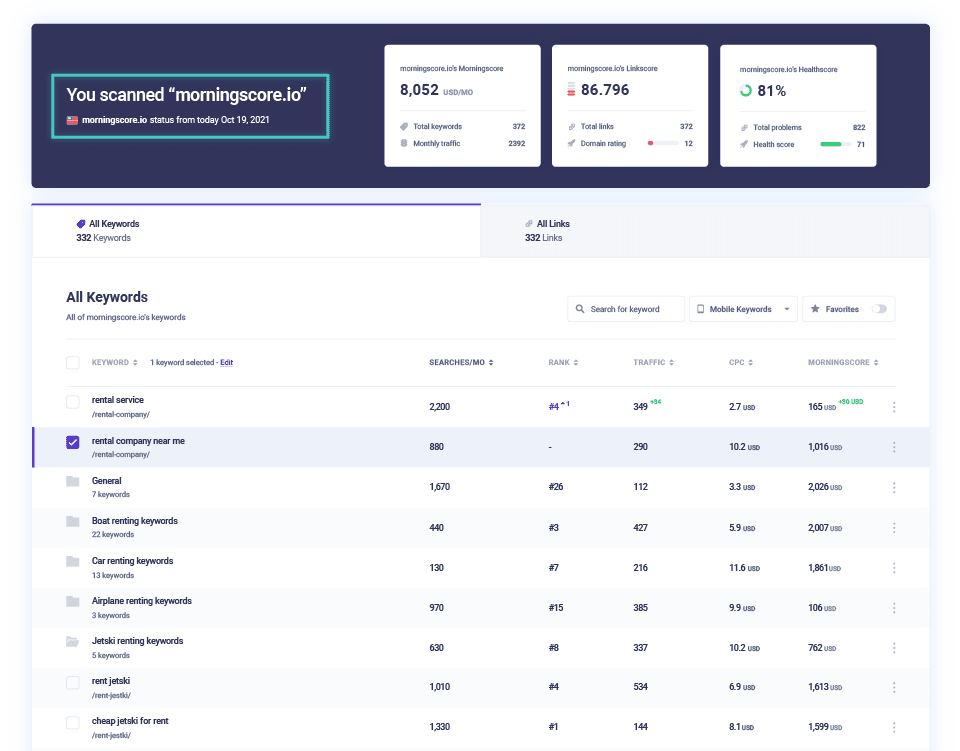Image resolution: width=960 pixels, height=751 pixels.
Task: Open the three-dot menu for rent jetski row
Action: pyautogui.click(x=894, y=687)
